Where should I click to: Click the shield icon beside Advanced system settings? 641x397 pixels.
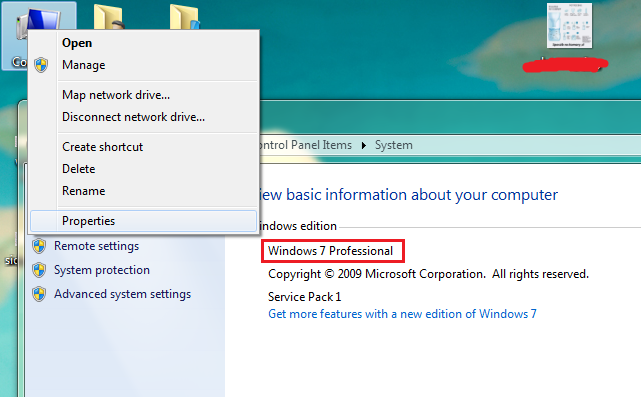point(39,294)
